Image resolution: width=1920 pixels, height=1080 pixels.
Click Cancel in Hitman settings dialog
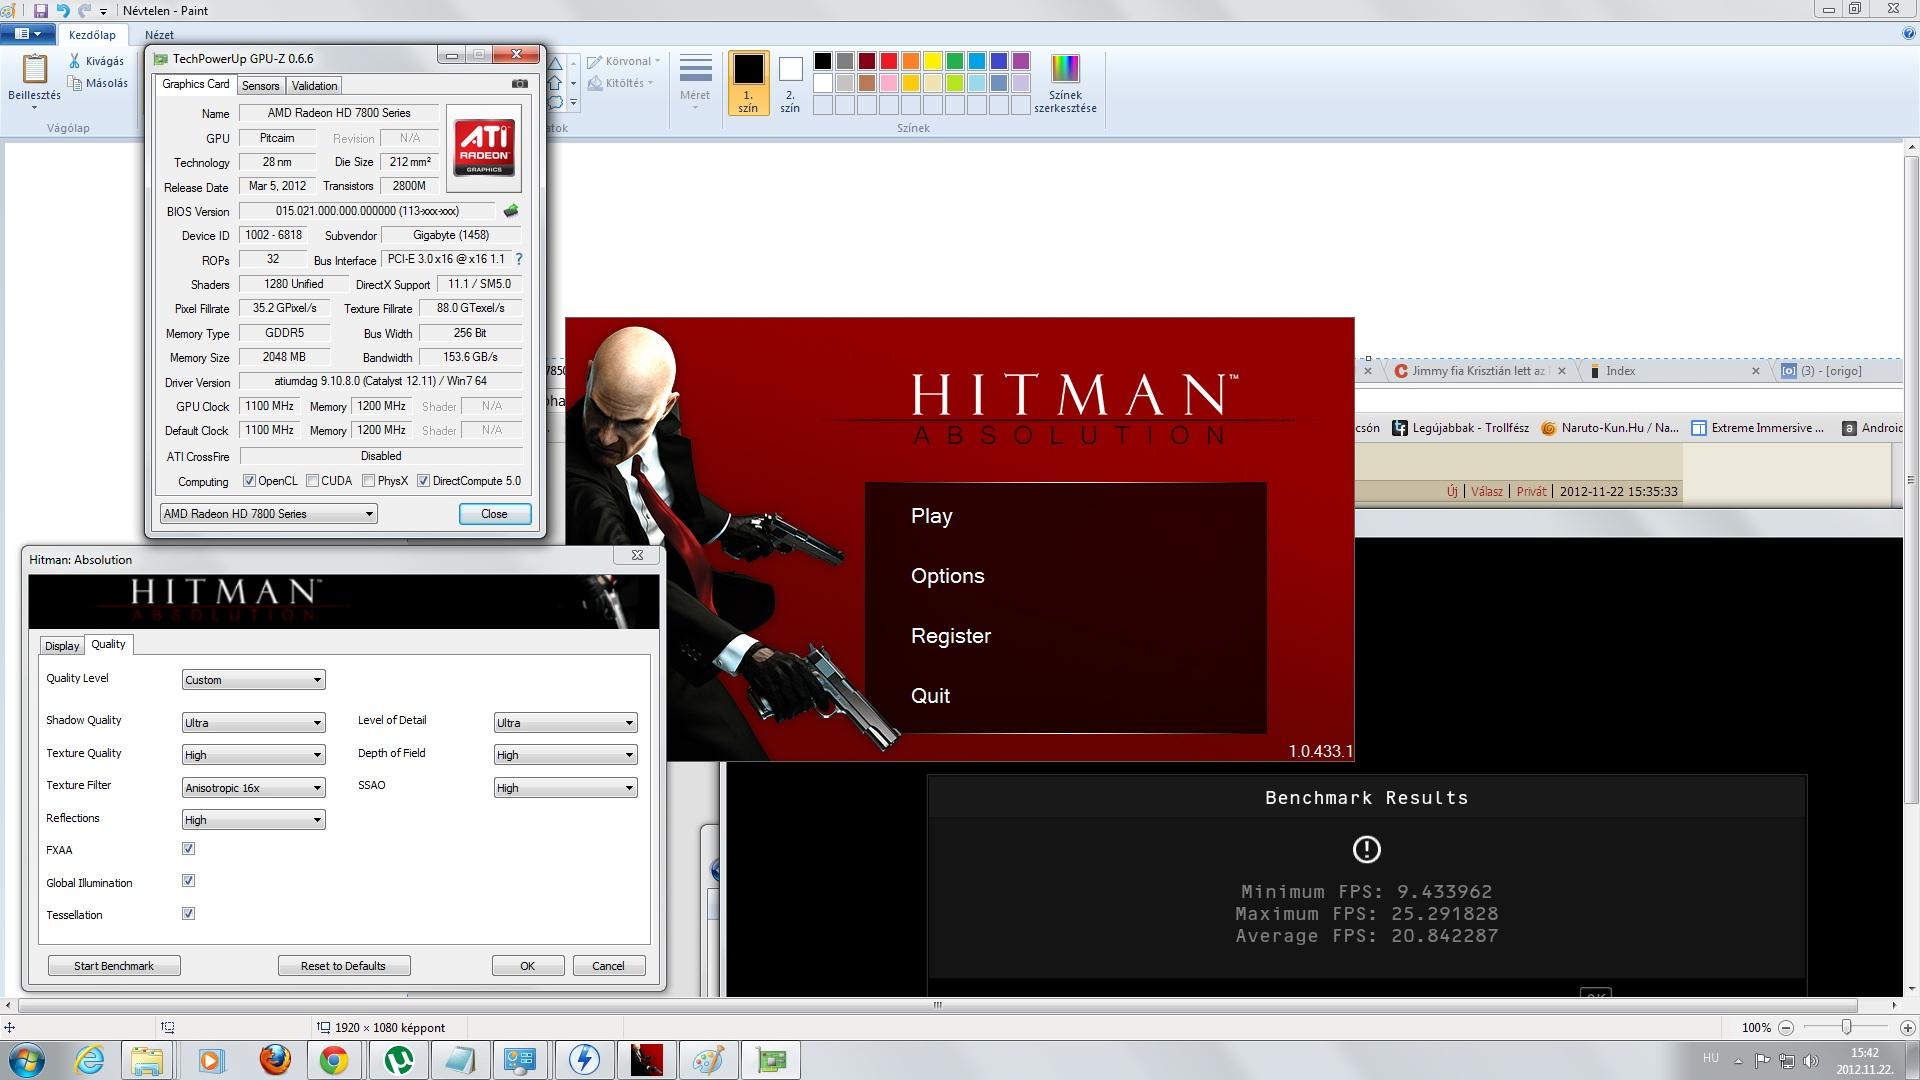[608, 966]
